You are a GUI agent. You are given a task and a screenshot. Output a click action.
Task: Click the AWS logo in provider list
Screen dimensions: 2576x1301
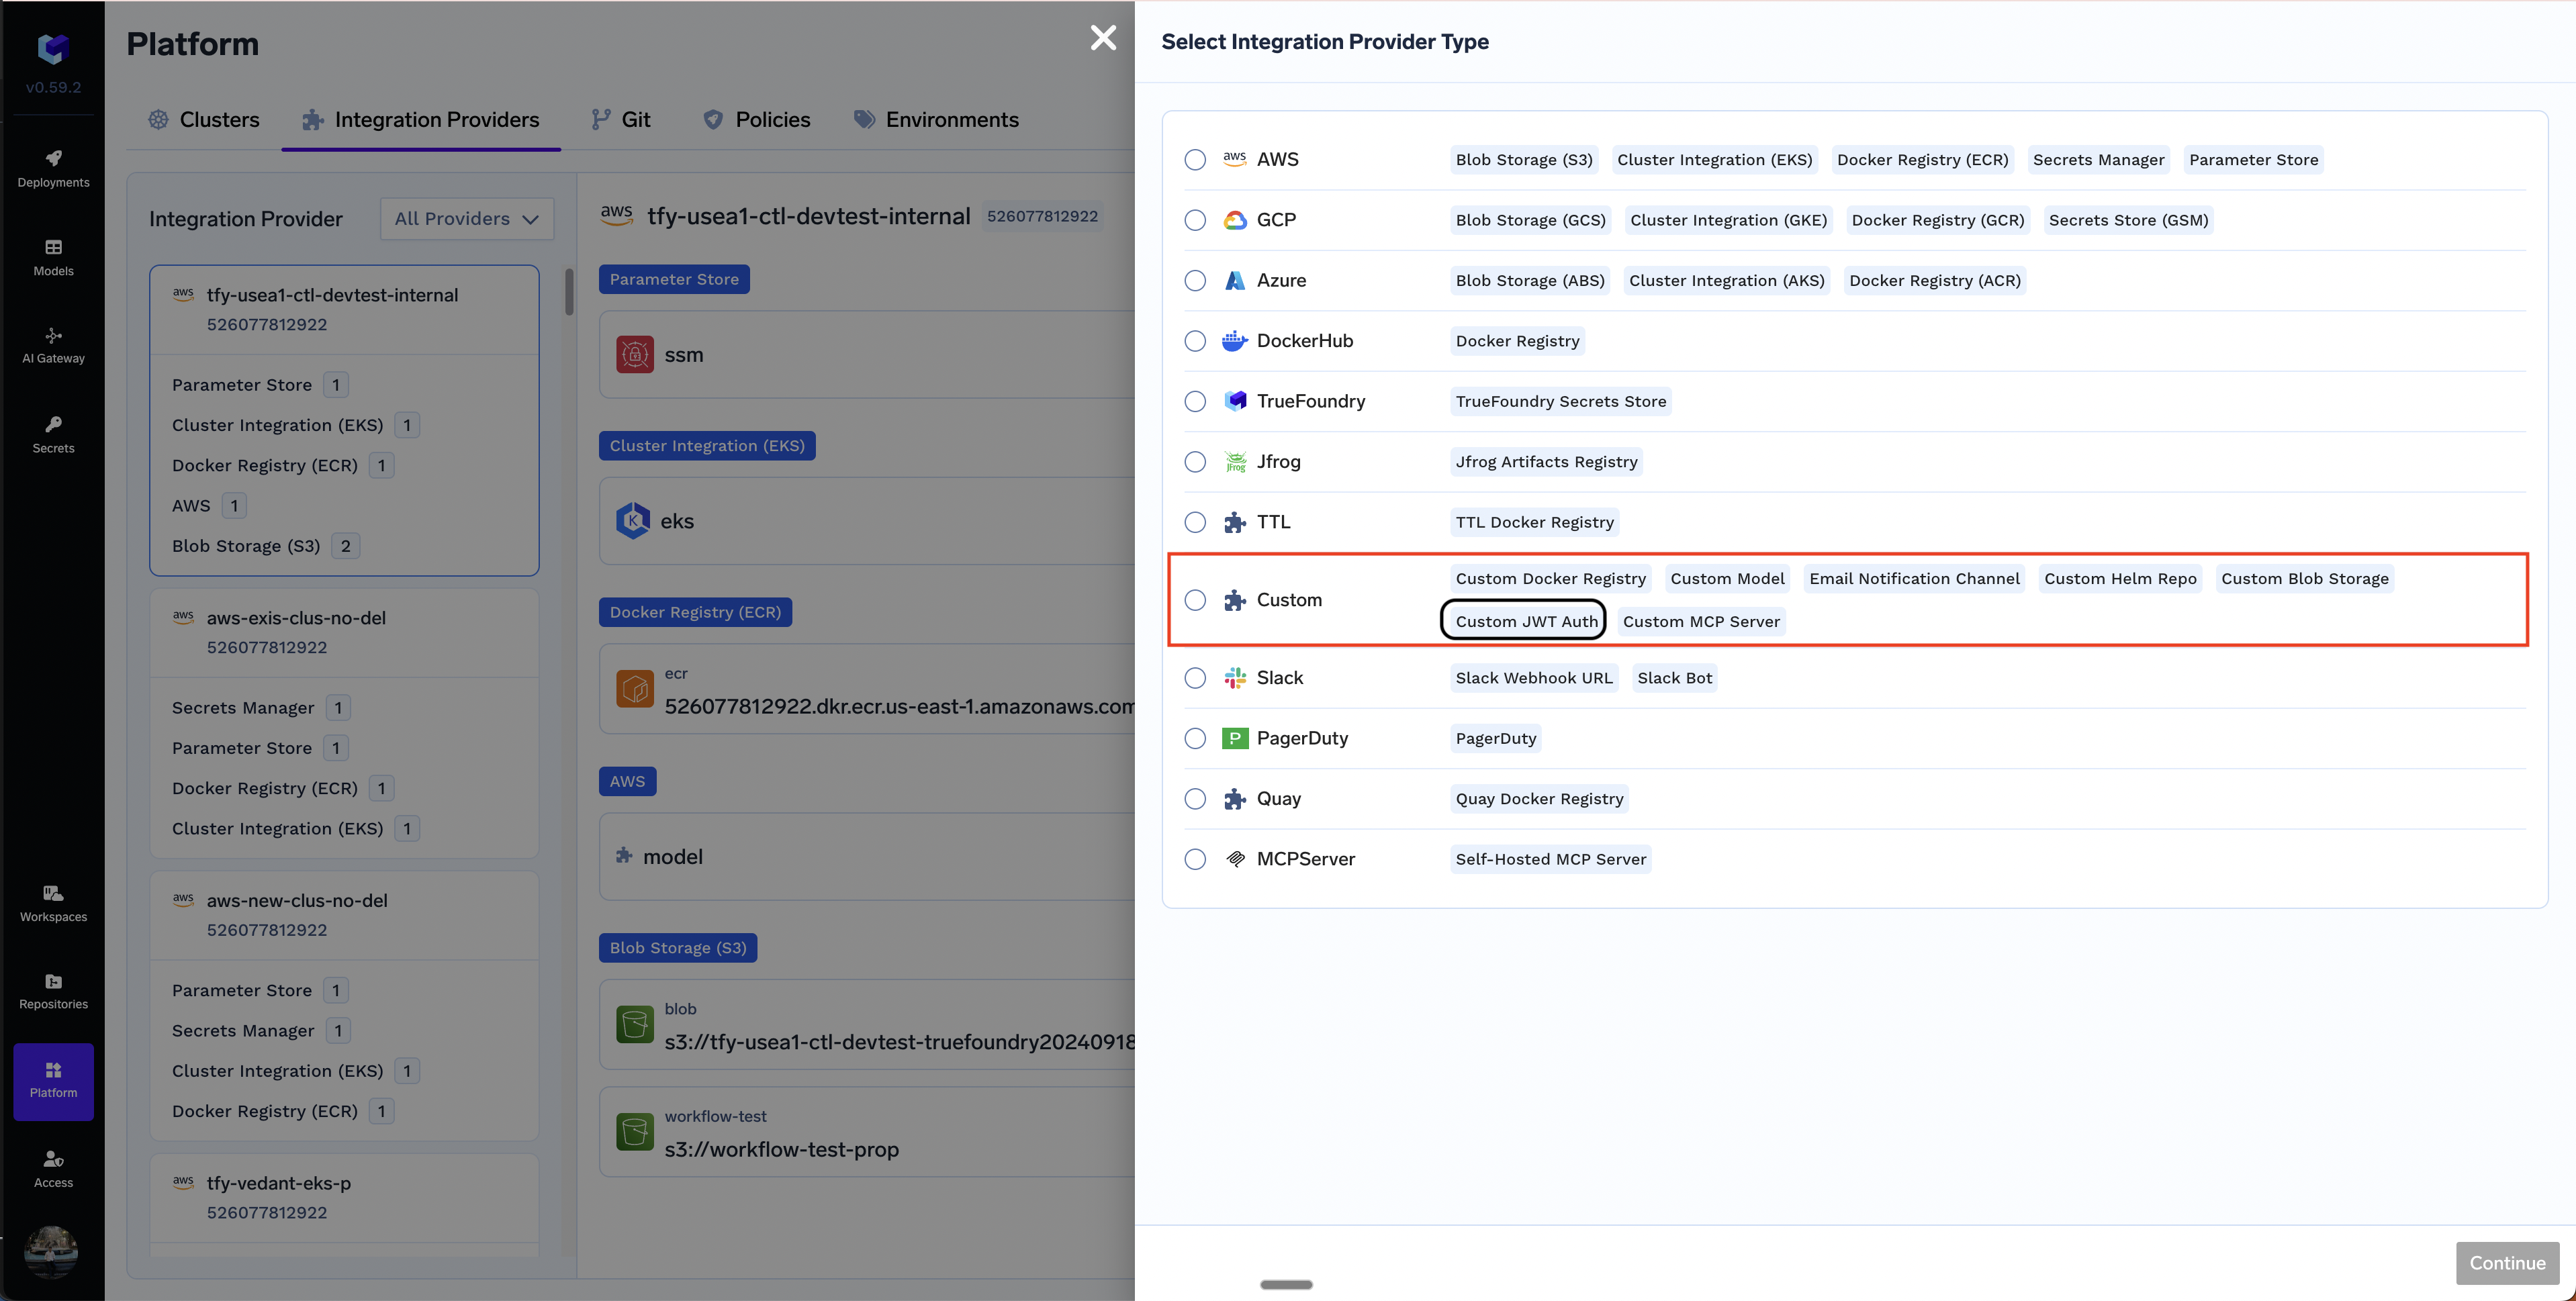coord(1235,159)
